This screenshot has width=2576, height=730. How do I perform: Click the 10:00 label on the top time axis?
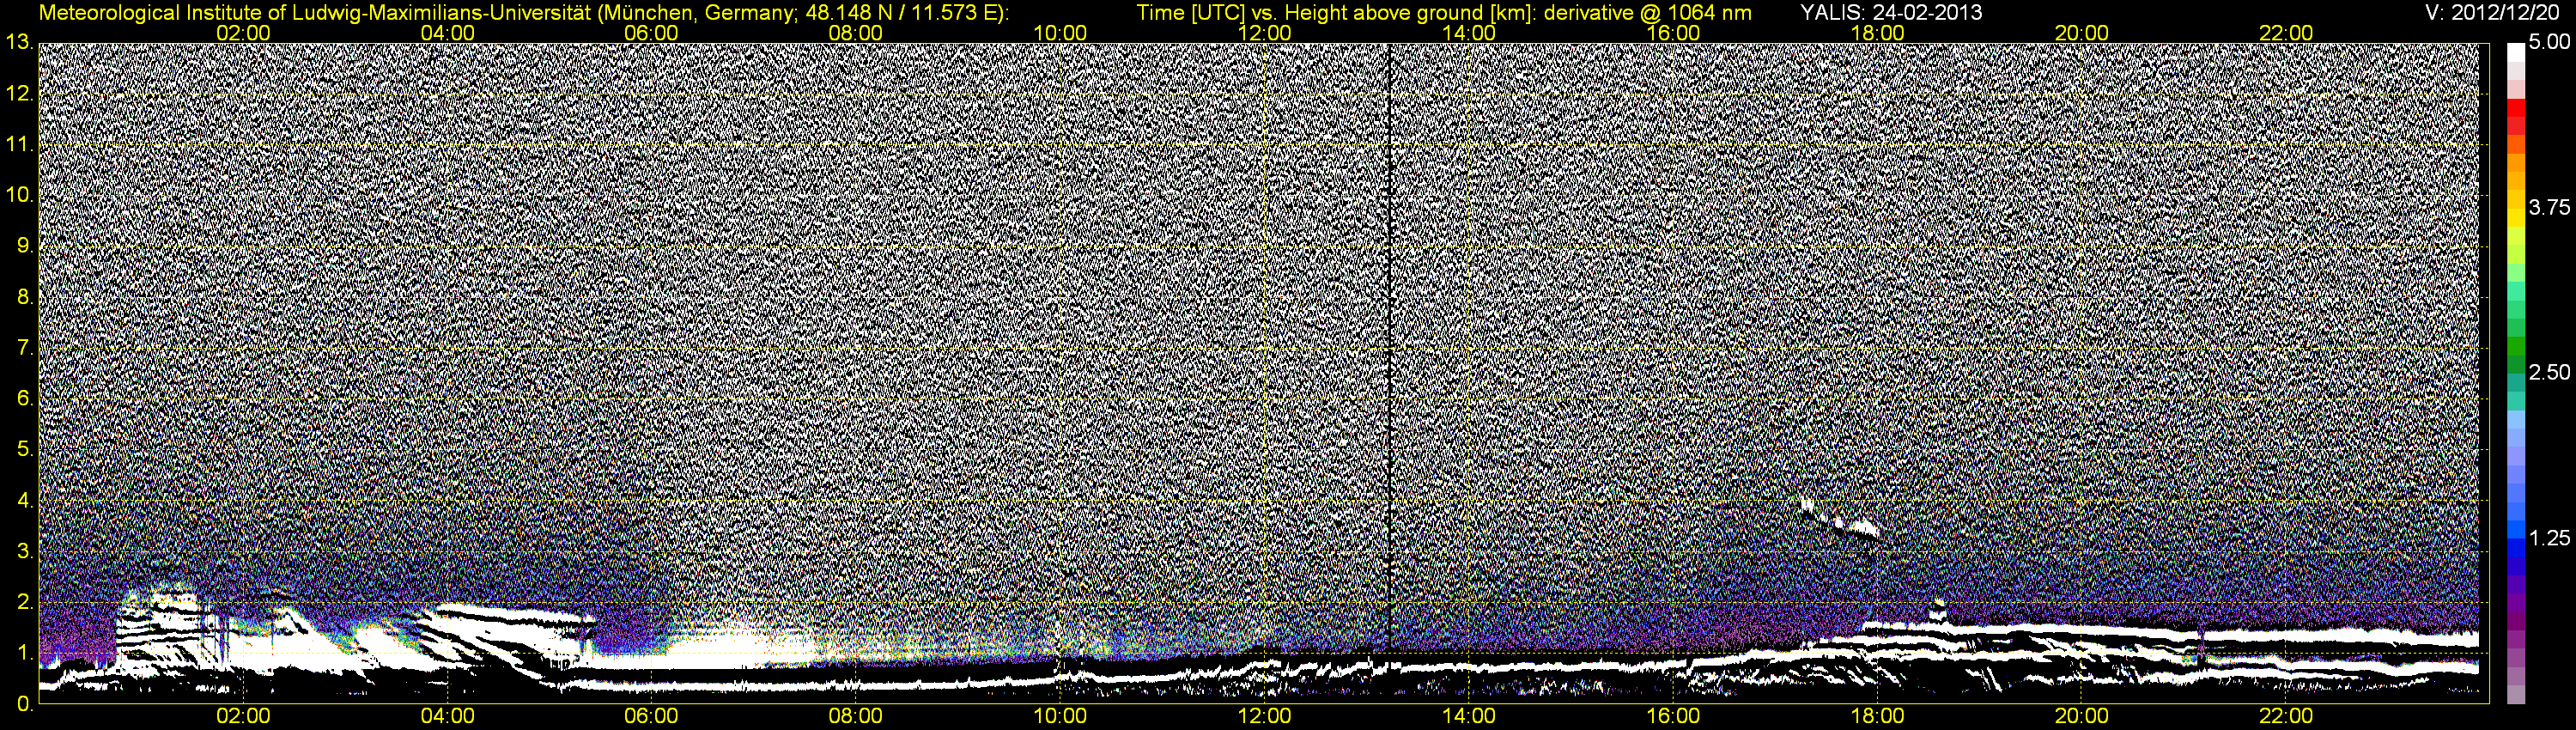1060,33
